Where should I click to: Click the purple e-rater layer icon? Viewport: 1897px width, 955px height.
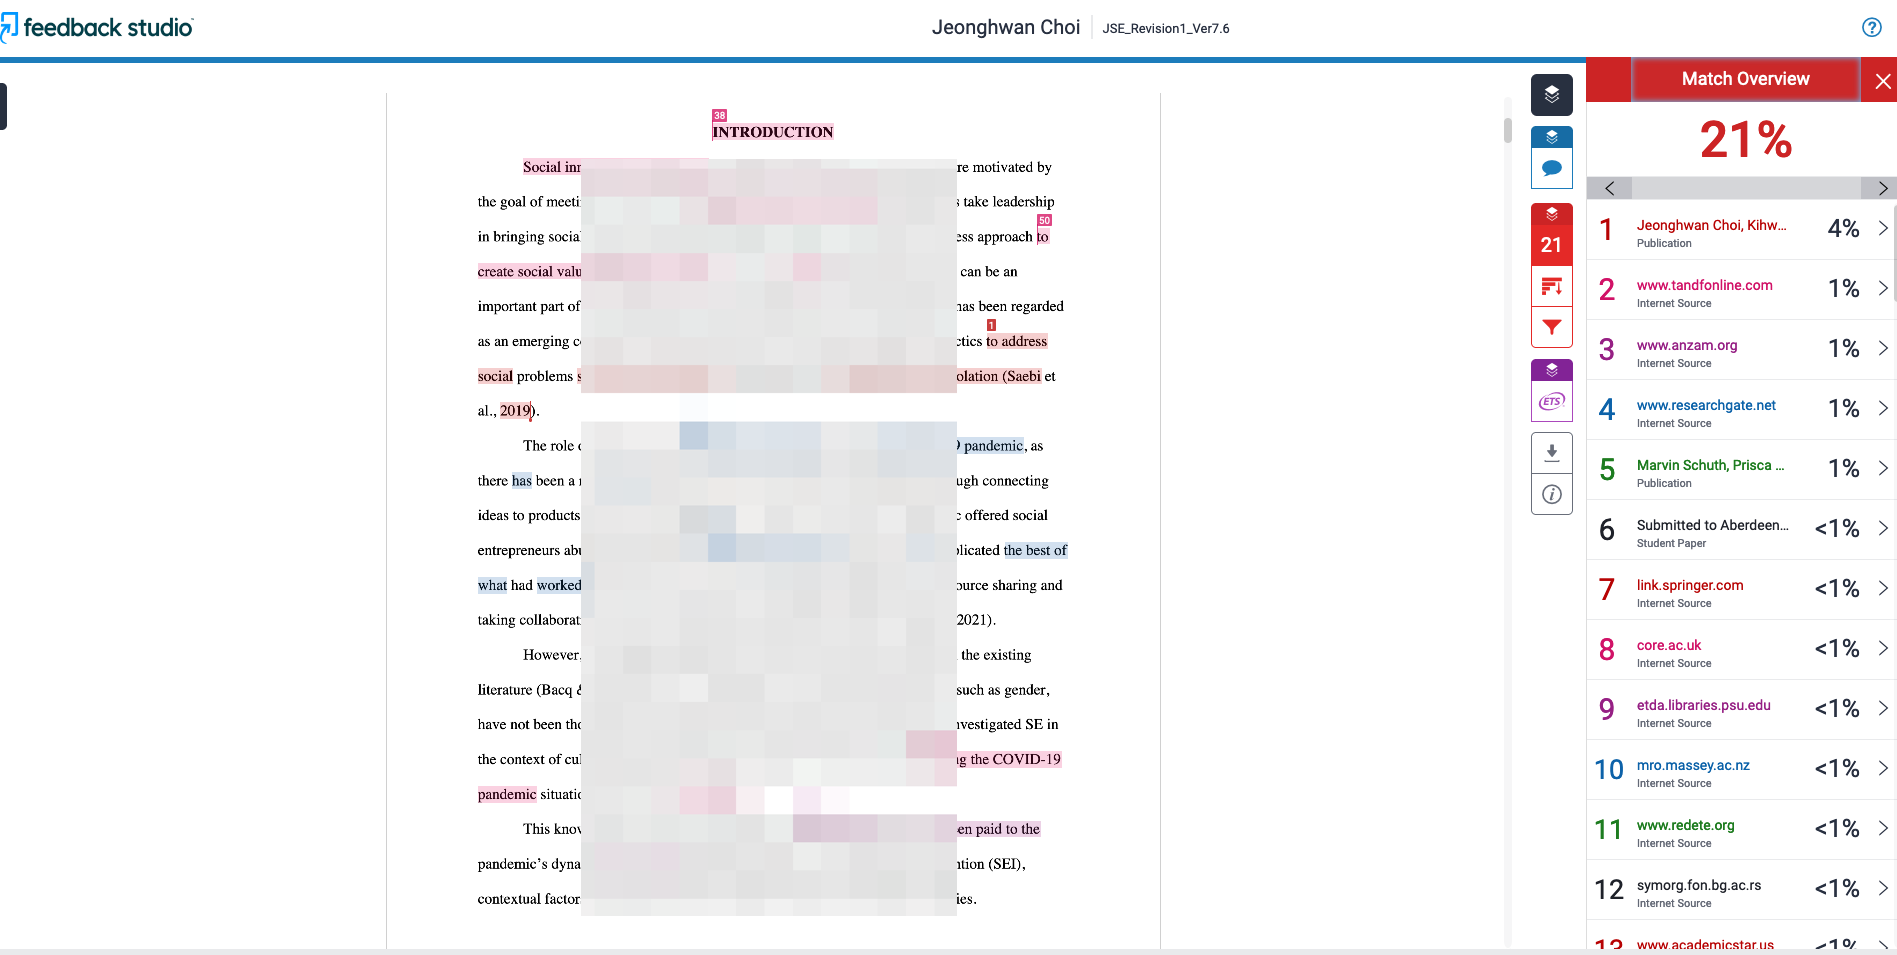1552,370
